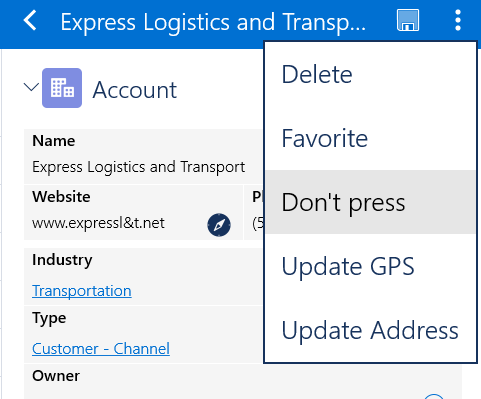Choose Delete from the menu
The image size is (481, 399).
coord(370,74)
